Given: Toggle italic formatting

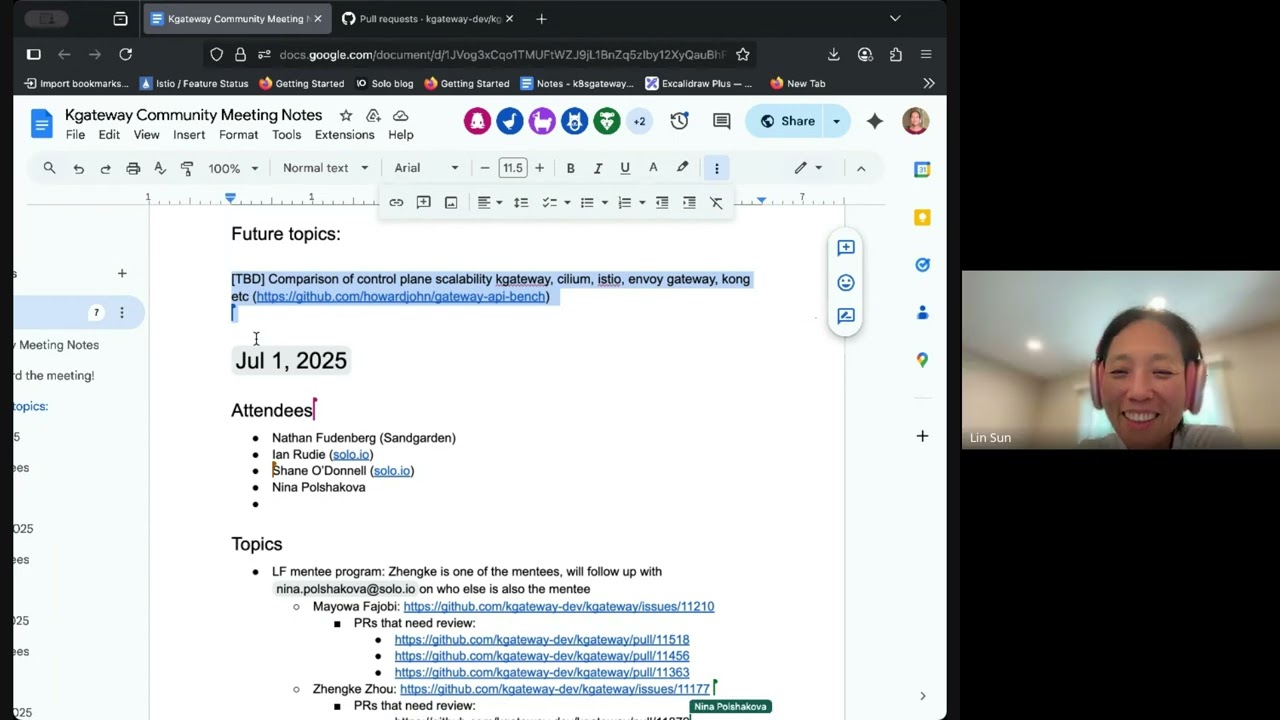Looking at the screenshot, I should coord(597,168).
